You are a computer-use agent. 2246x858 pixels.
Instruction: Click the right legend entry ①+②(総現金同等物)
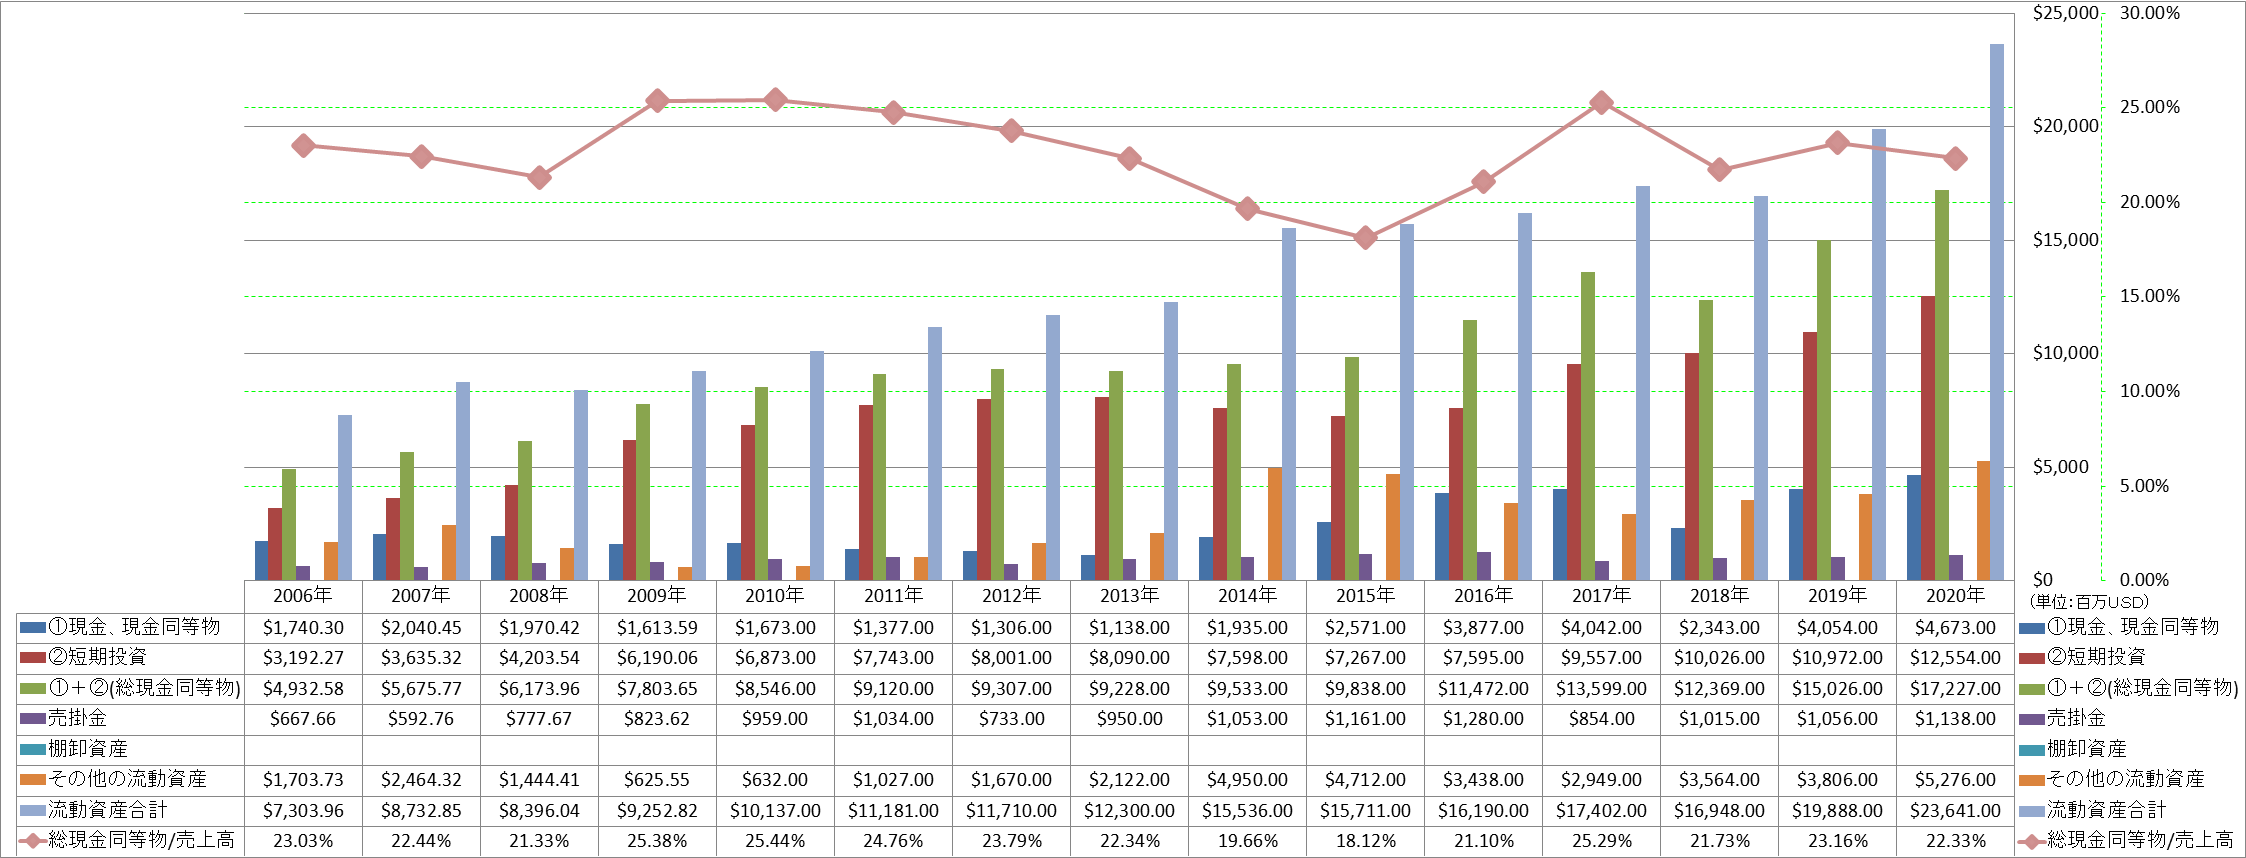pyautogui.click(x=2129, y=688)
